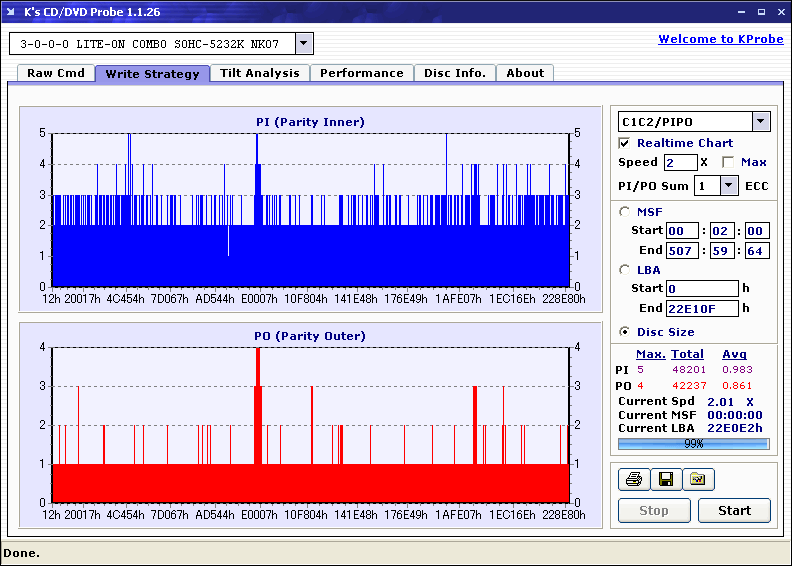Go to the Performance tab
792x566 pixels.
[362, 73]
